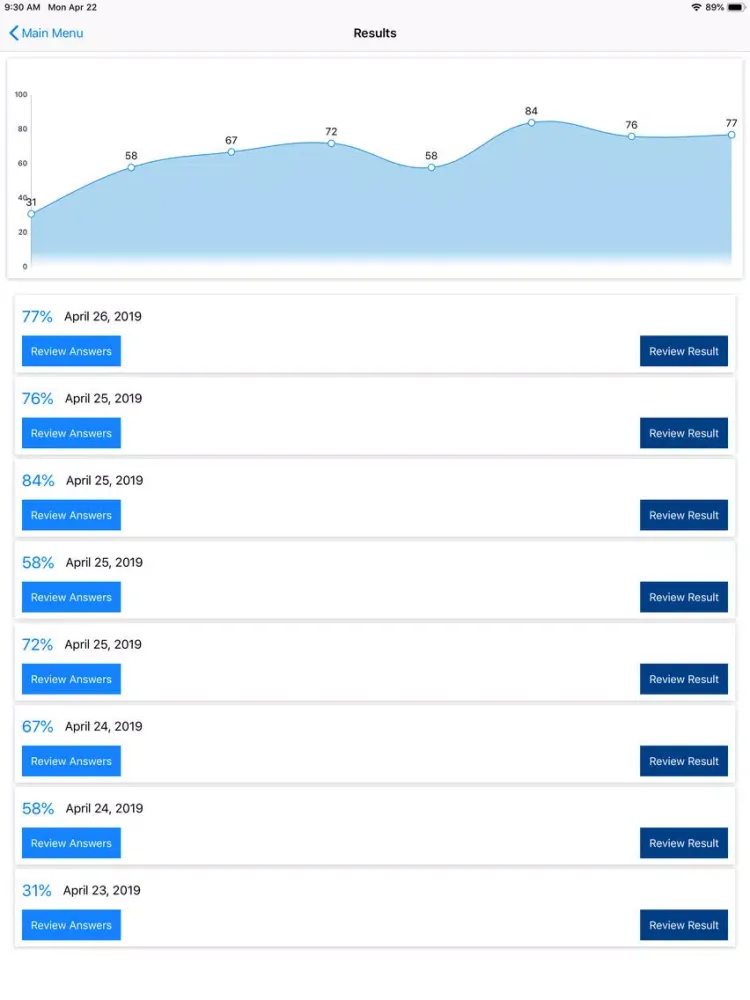Review Answers for the 76% result
This screenshot has width=750, height=1000.
click(x=71, y=433)
